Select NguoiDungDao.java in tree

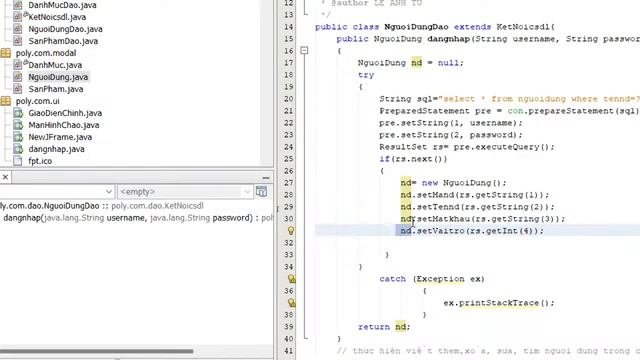[65, 29]
